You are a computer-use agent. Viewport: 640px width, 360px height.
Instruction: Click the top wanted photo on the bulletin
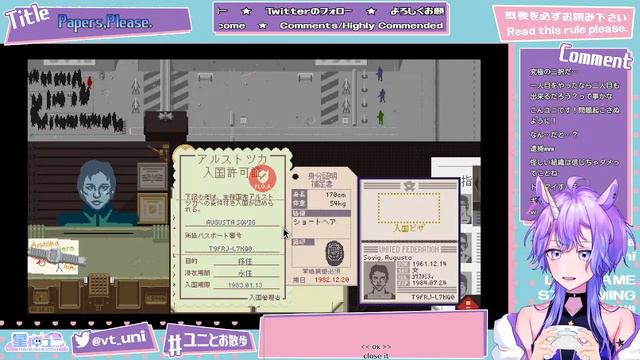pyautogui.click(x=466, y=209)
